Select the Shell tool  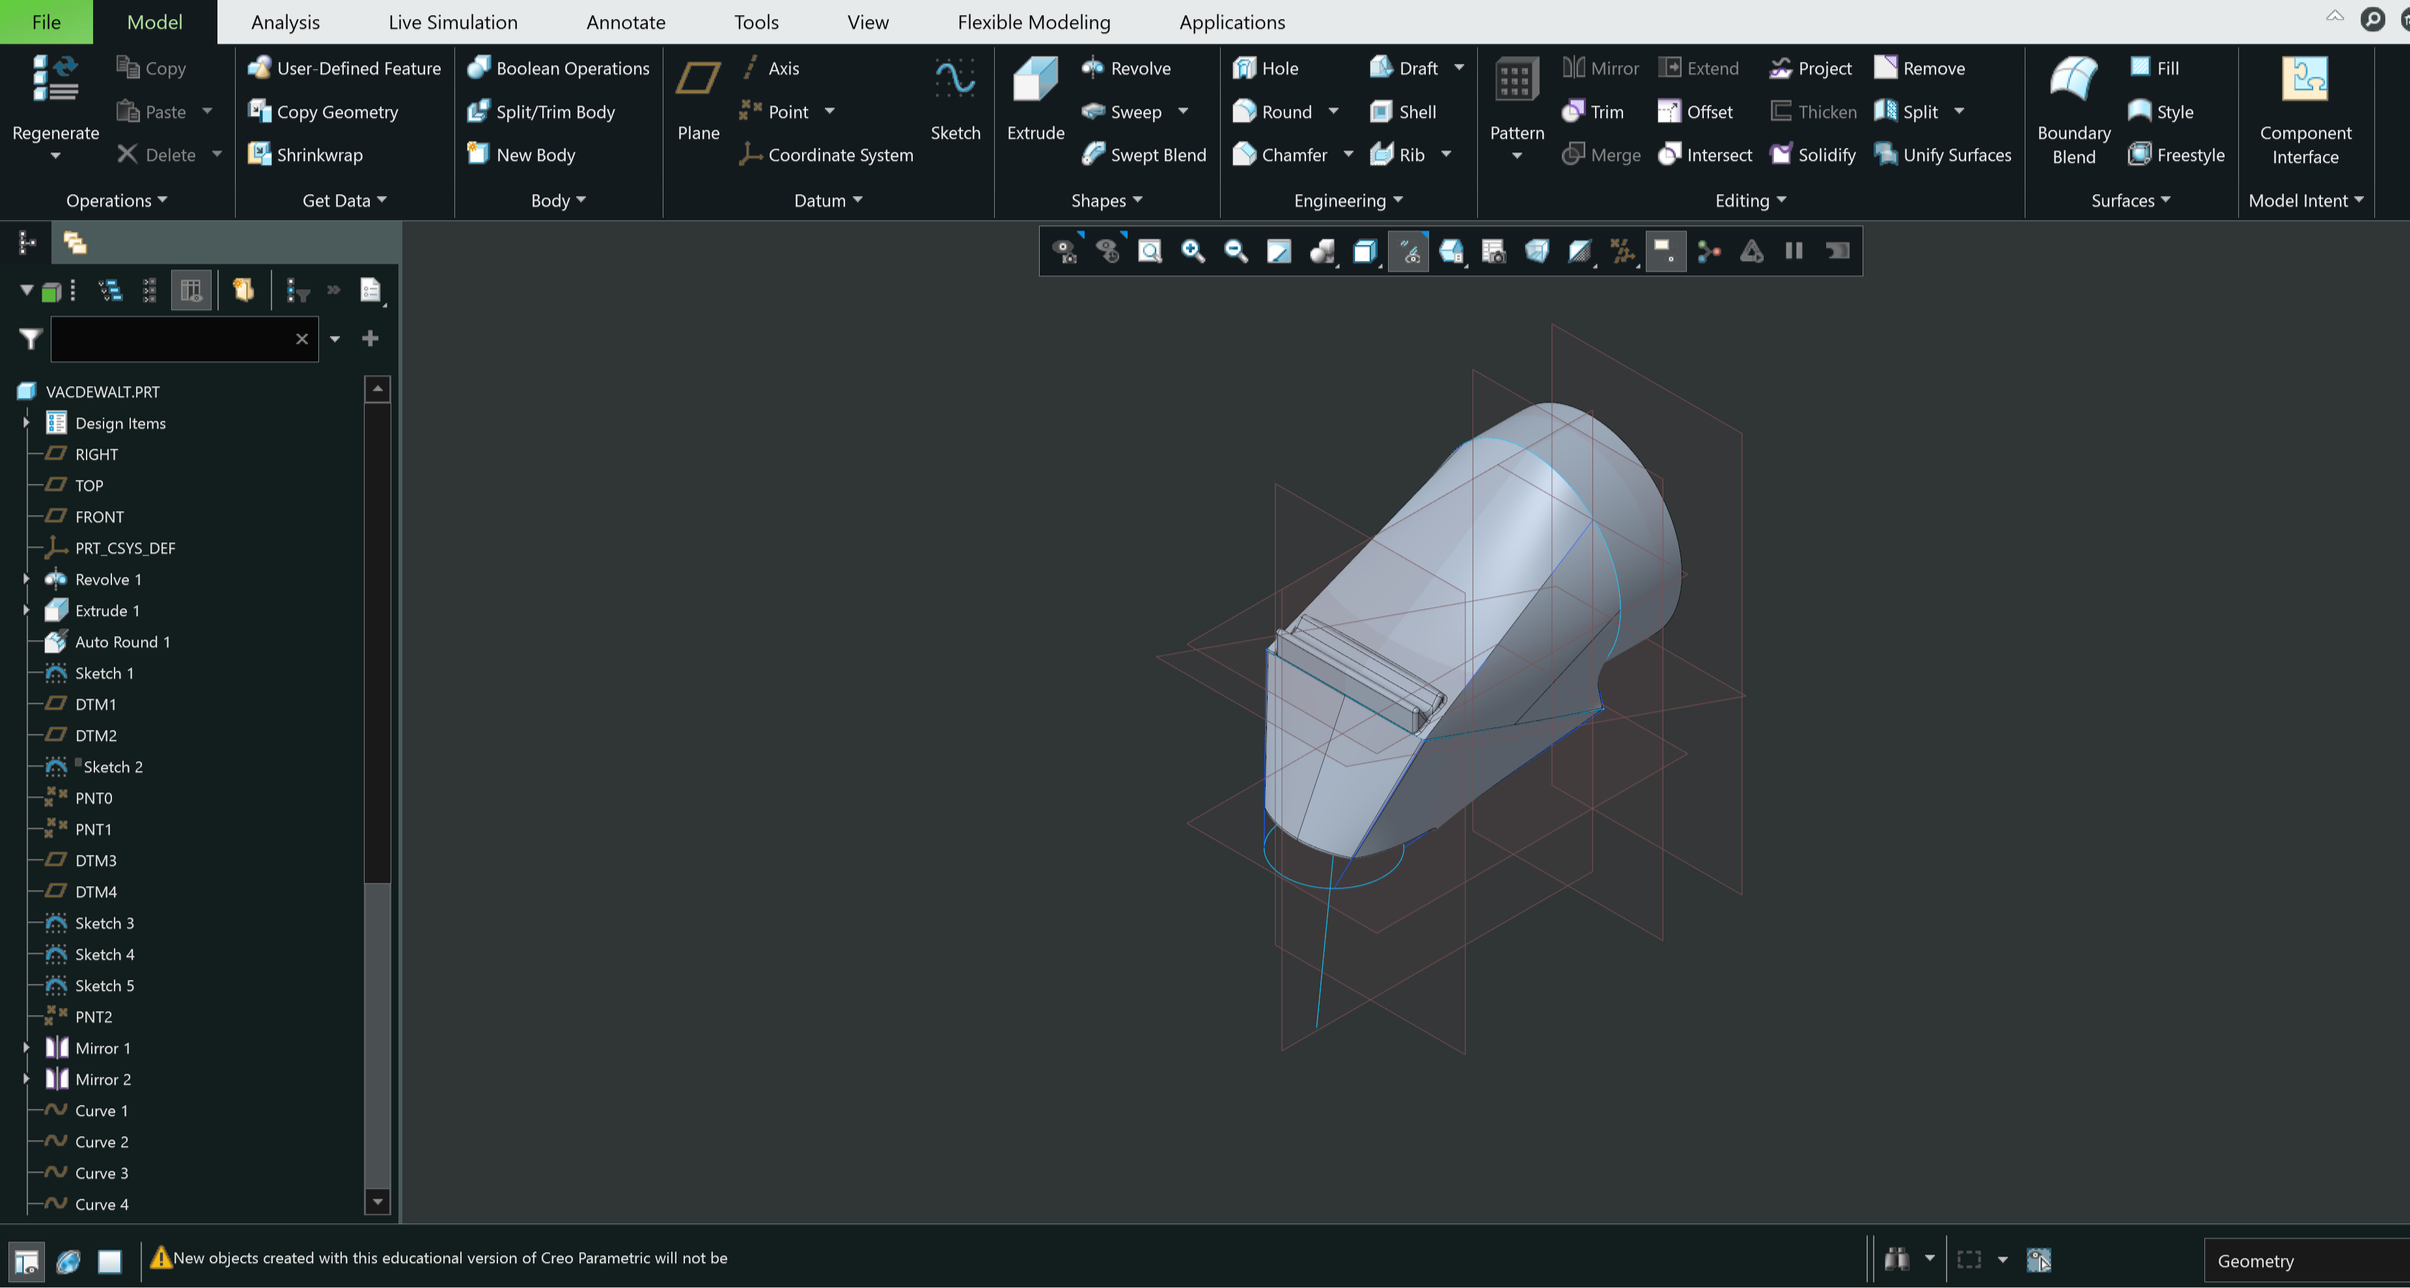1403,111
